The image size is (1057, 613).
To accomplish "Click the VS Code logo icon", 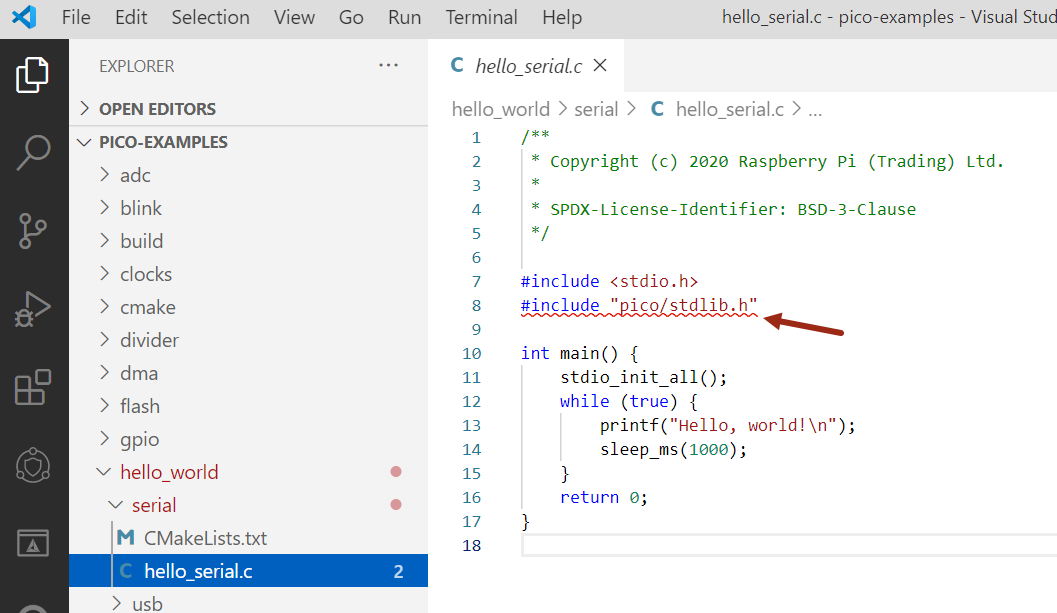I will 25,18.
